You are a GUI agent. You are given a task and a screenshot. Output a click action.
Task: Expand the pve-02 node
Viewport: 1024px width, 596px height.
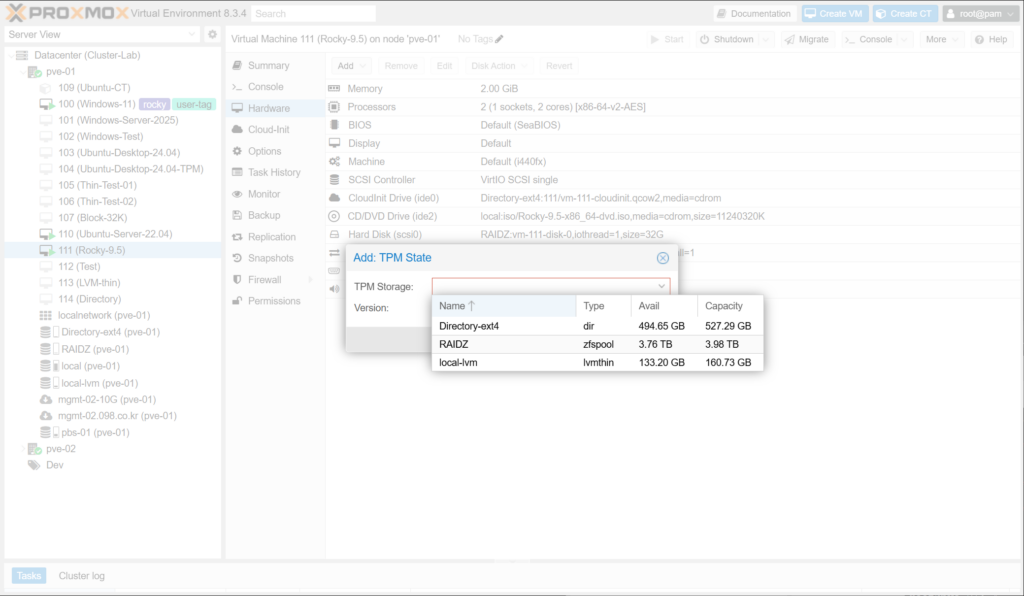tap(23, 449)
